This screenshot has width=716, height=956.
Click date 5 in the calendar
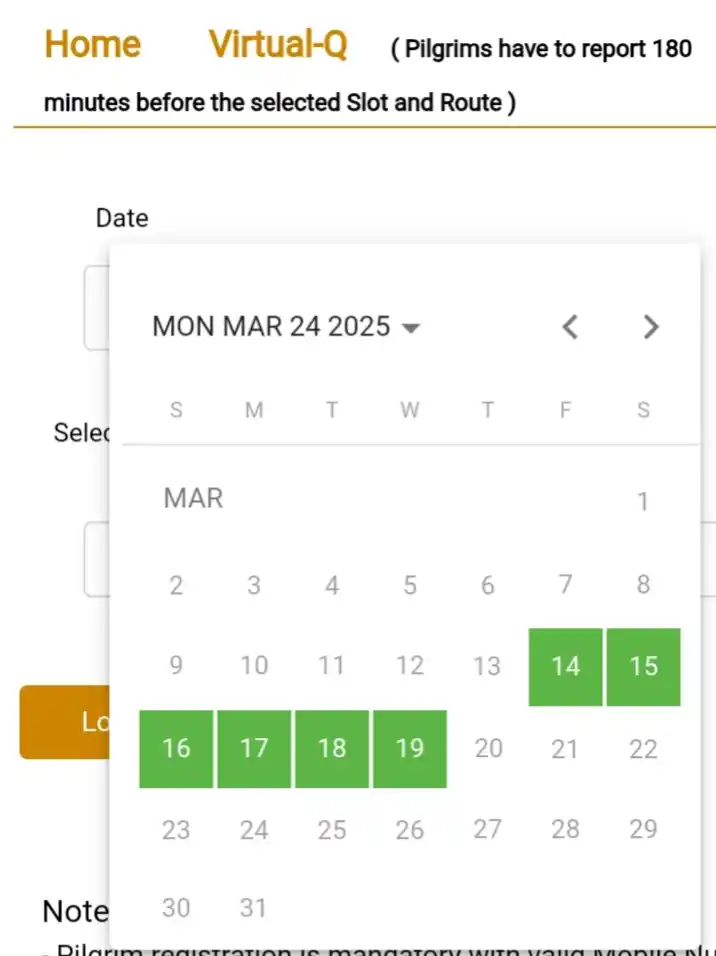click(410, 585)
